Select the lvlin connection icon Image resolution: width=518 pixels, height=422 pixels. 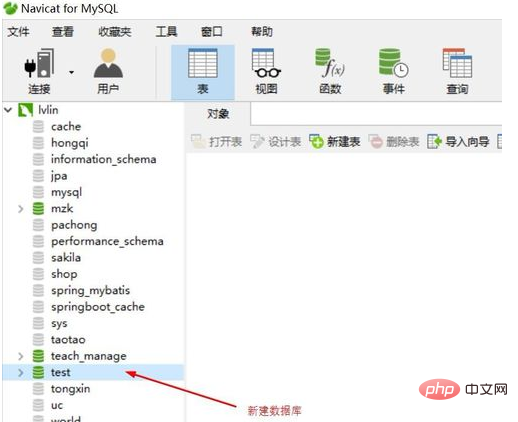click(25, 110)
